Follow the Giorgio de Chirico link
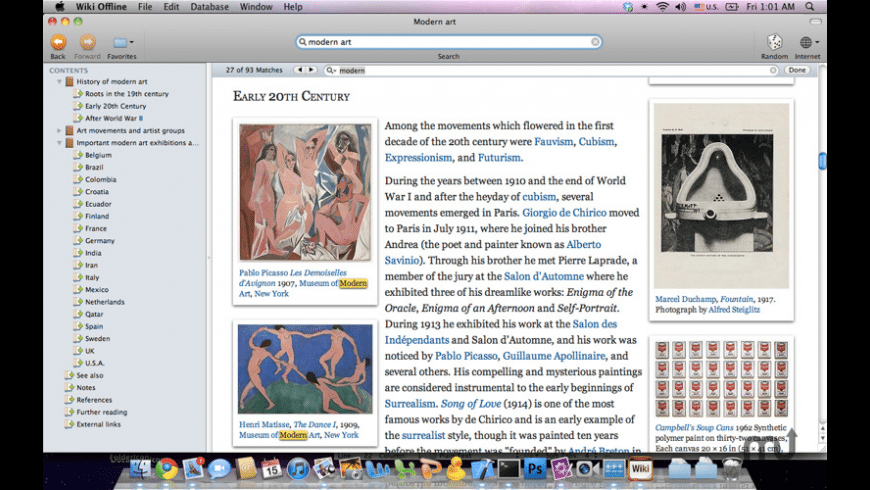The image size is (870, 490). coord(564,213)
